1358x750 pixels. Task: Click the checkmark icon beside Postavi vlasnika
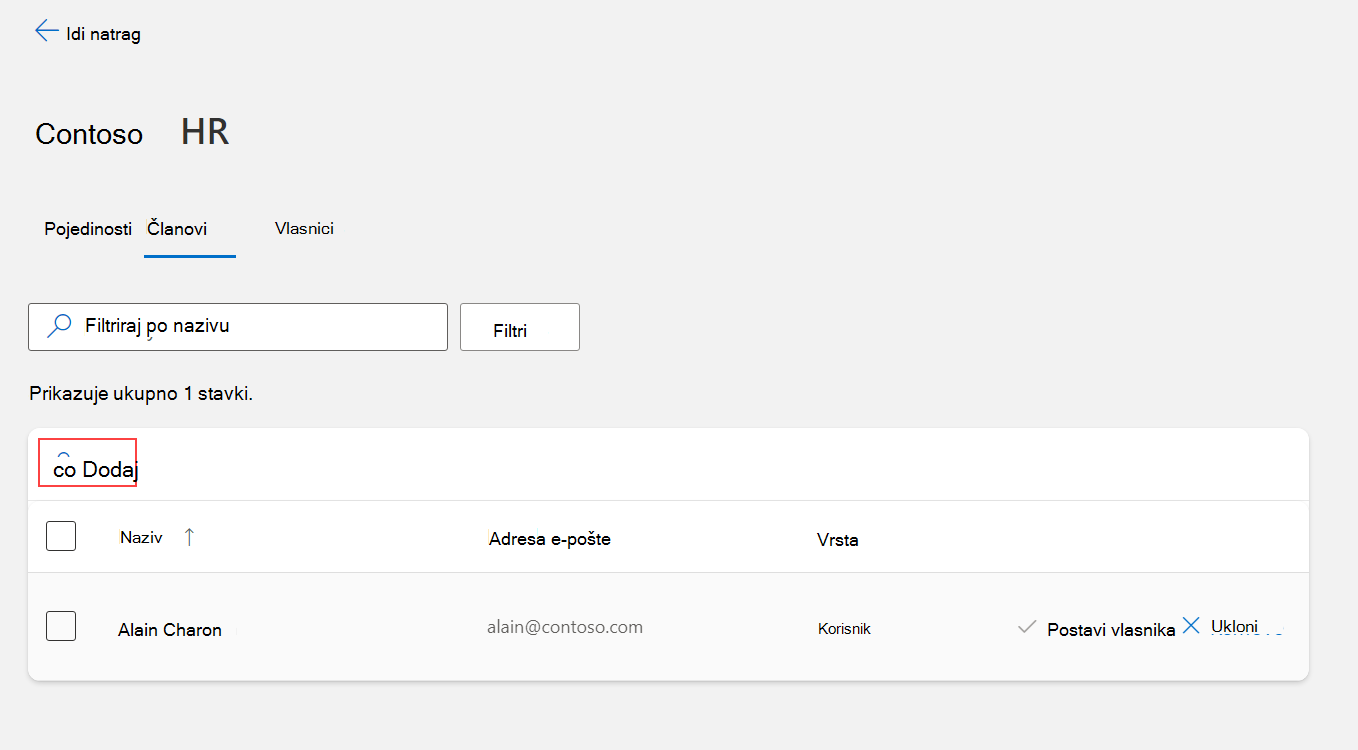[1026, 628]
